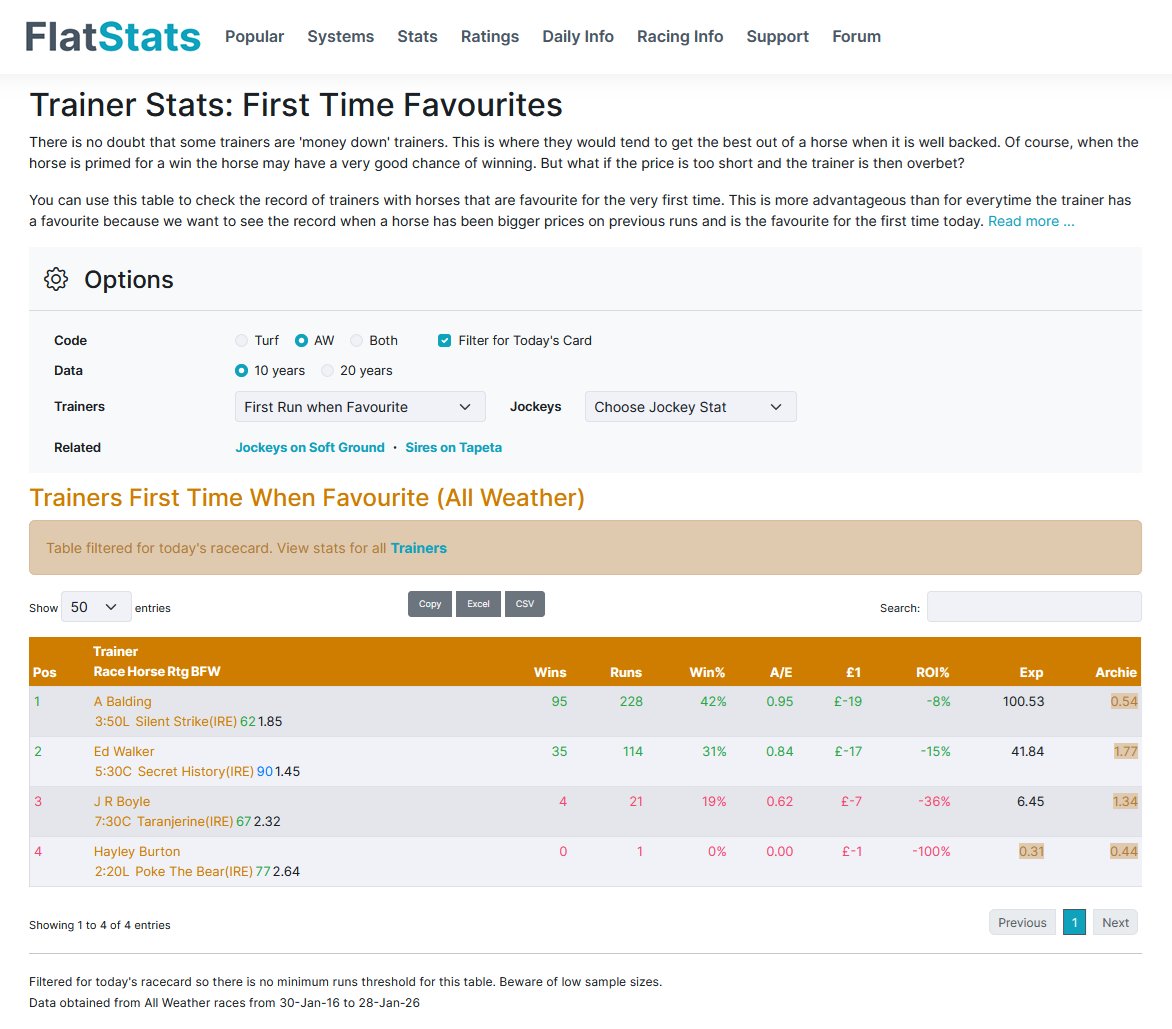The width and height of the screenshot is (1172, 1029).
Task: Sort table by Wins column
Action: (549, 673)
